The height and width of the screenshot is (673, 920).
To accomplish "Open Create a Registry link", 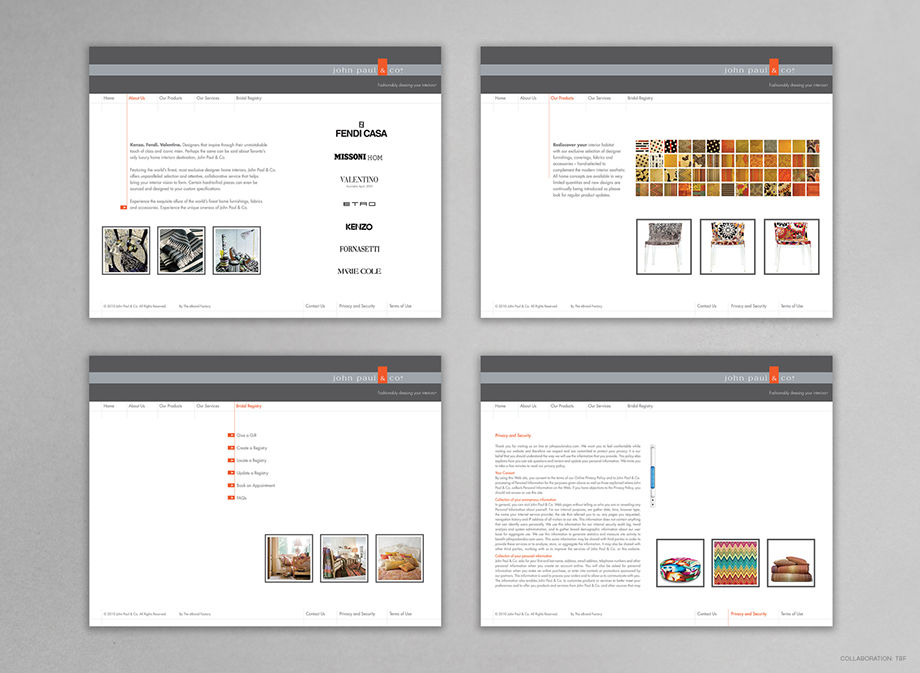I will click(252, 448).
